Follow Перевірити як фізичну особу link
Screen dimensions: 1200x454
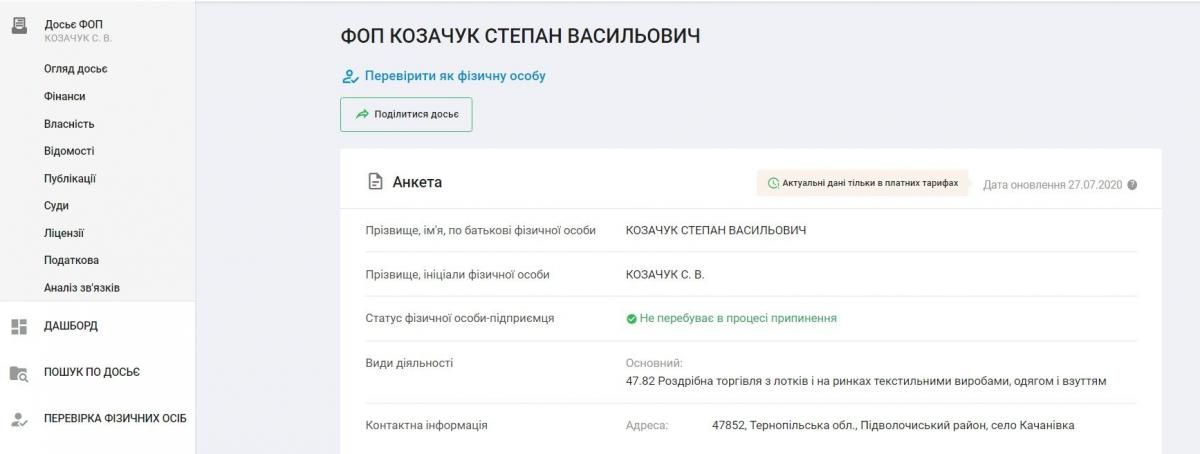[x=455, y=76]
